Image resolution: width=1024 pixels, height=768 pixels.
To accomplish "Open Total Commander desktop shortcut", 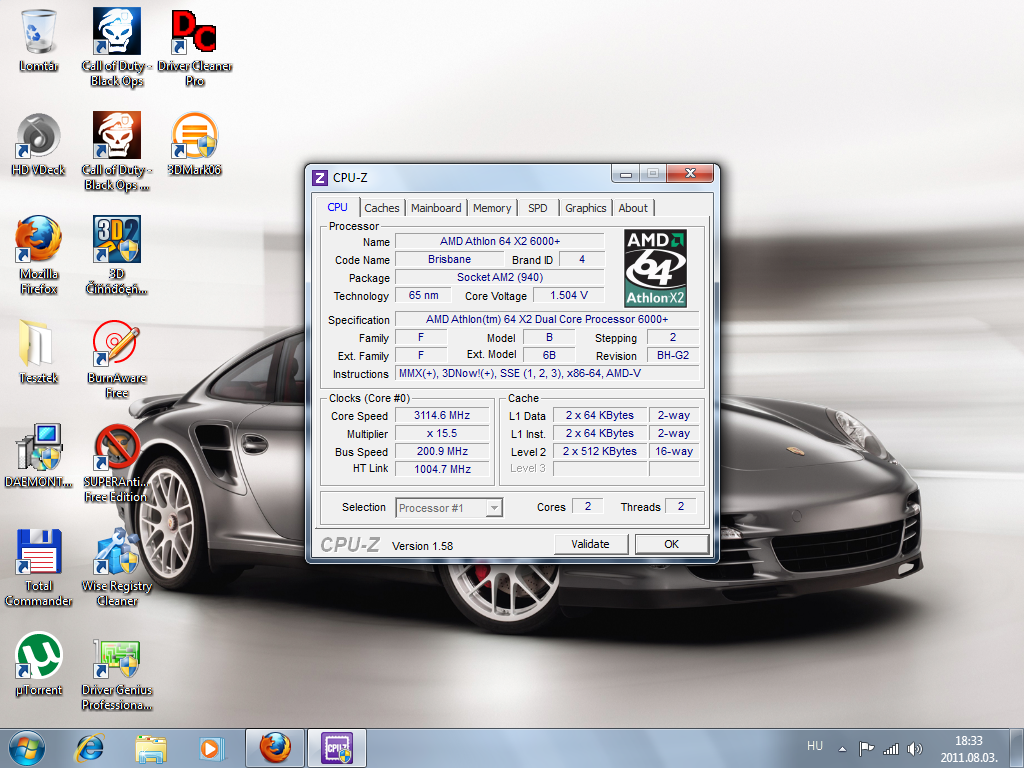I will pyautogui.click(x=39, y=554).
